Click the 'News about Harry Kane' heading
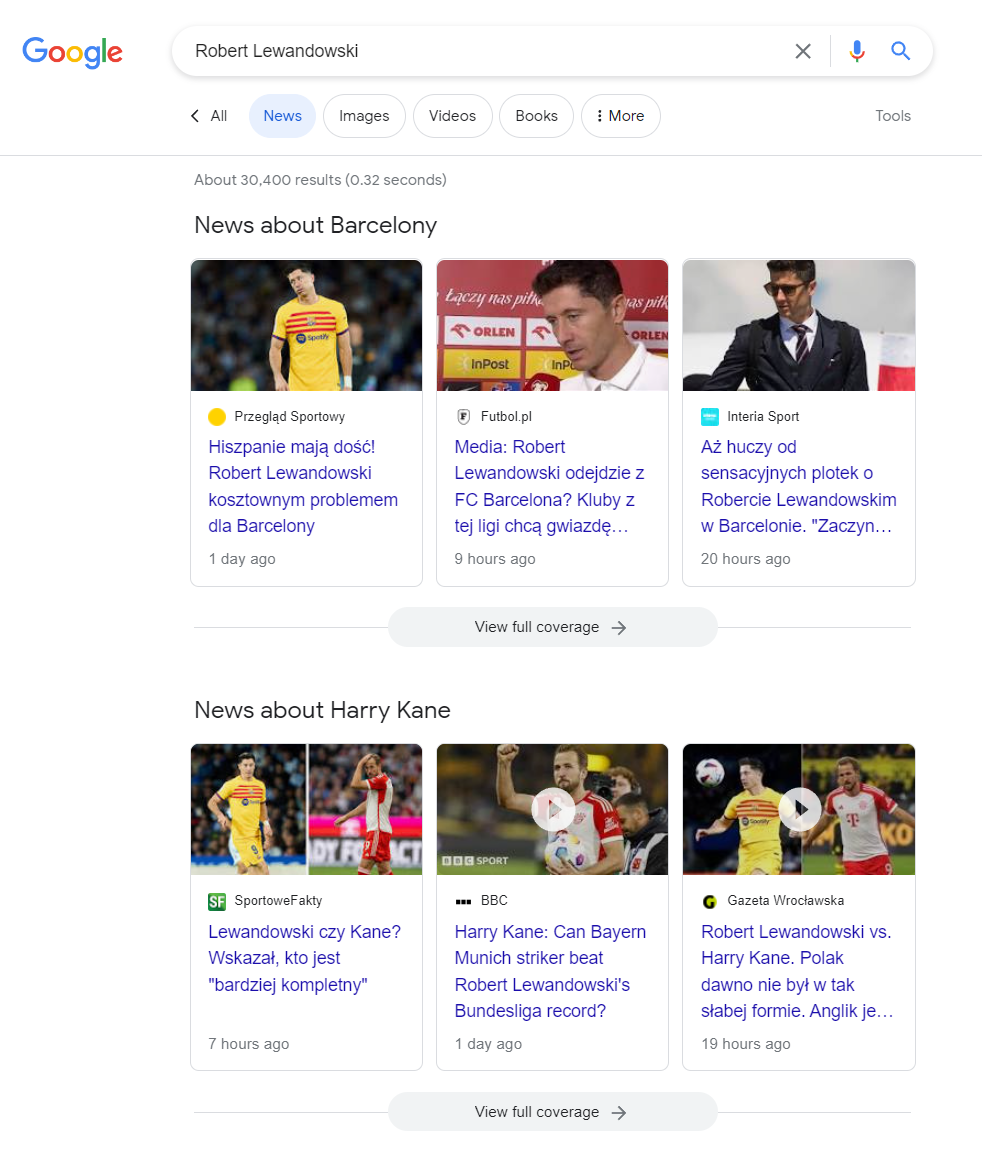 click(x=322, y=710)
